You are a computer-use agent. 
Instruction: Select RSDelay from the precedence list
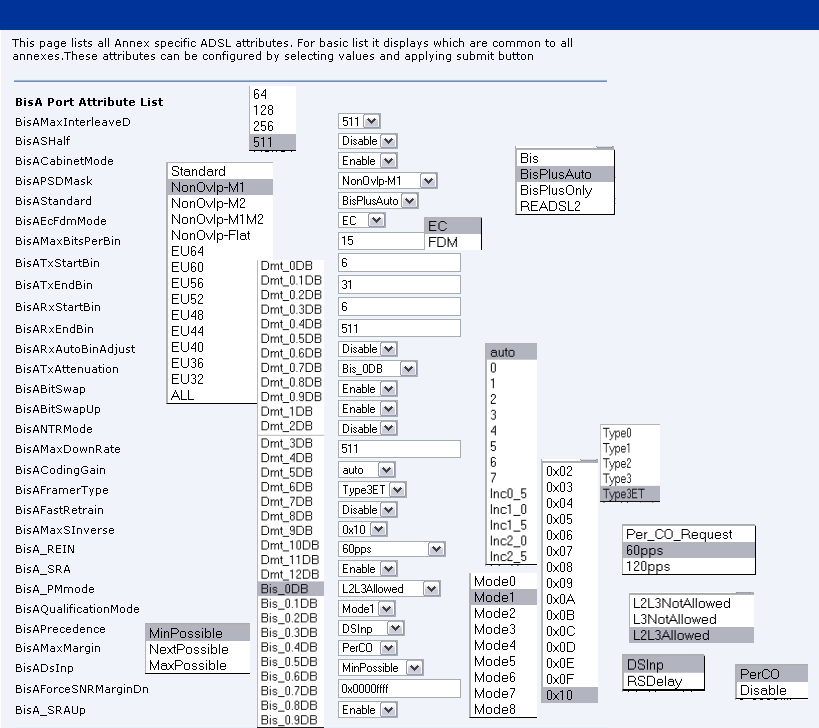coord(653,681)
